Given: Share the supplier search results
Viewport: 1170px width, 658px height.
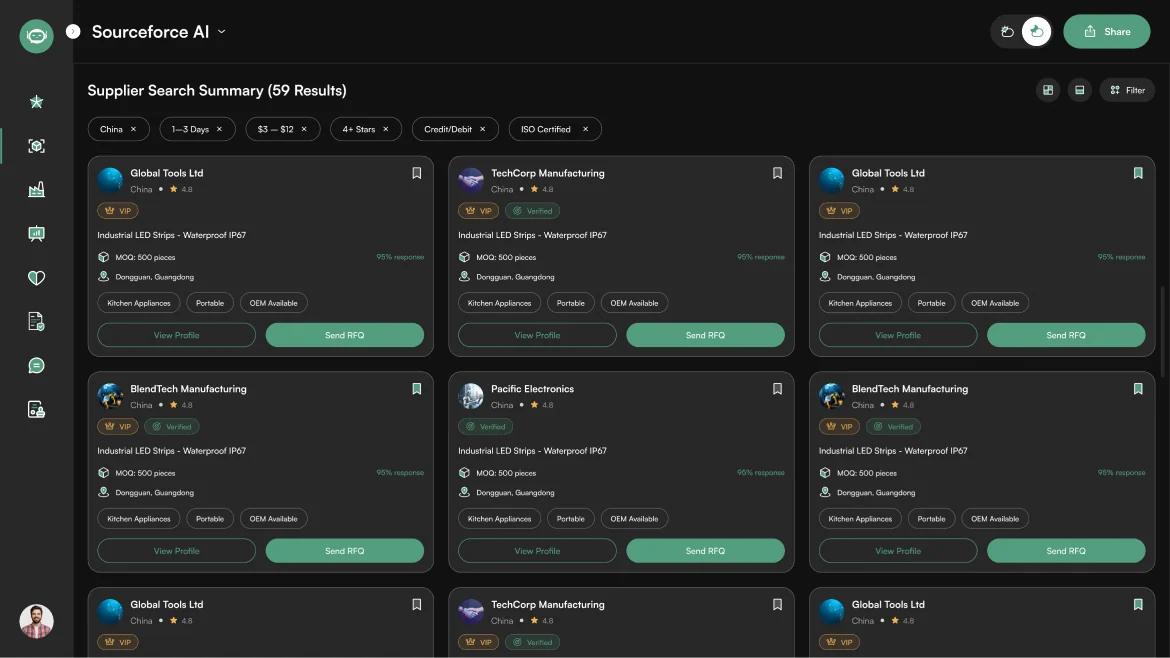Looking at the screenshot, I should click(1107, 31).
